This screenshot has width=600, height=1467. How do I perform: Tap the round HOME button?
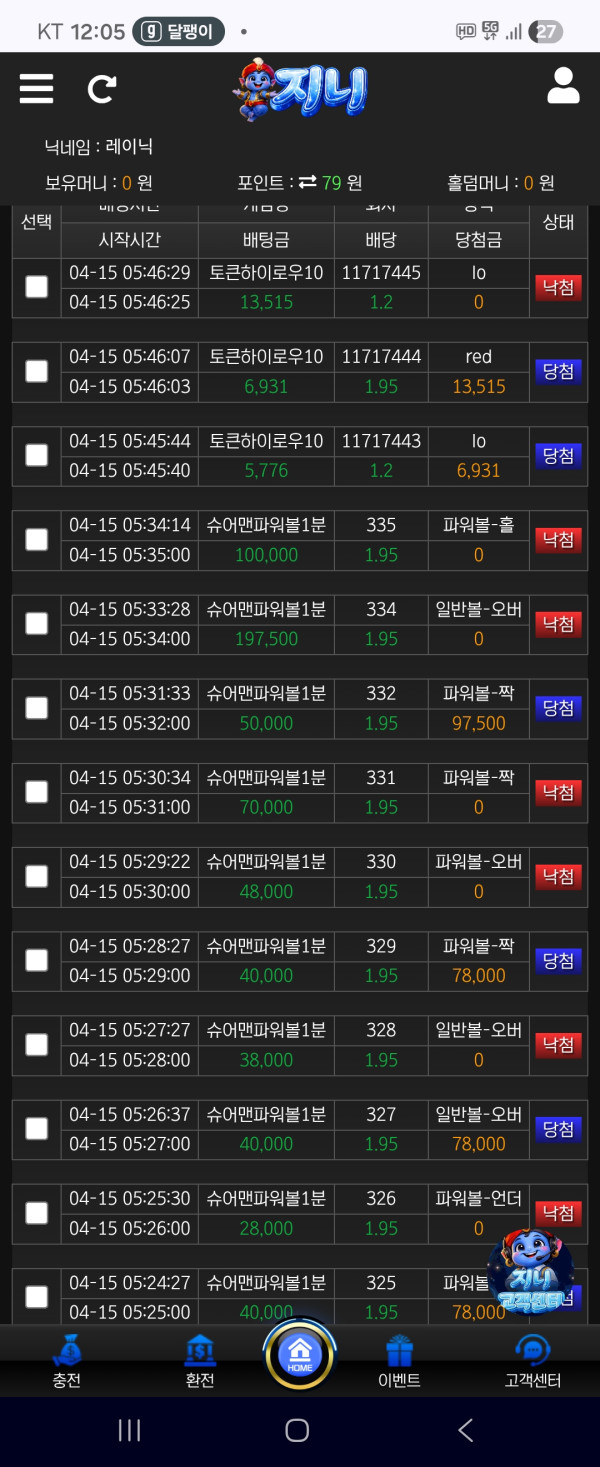pos(300,1354)
